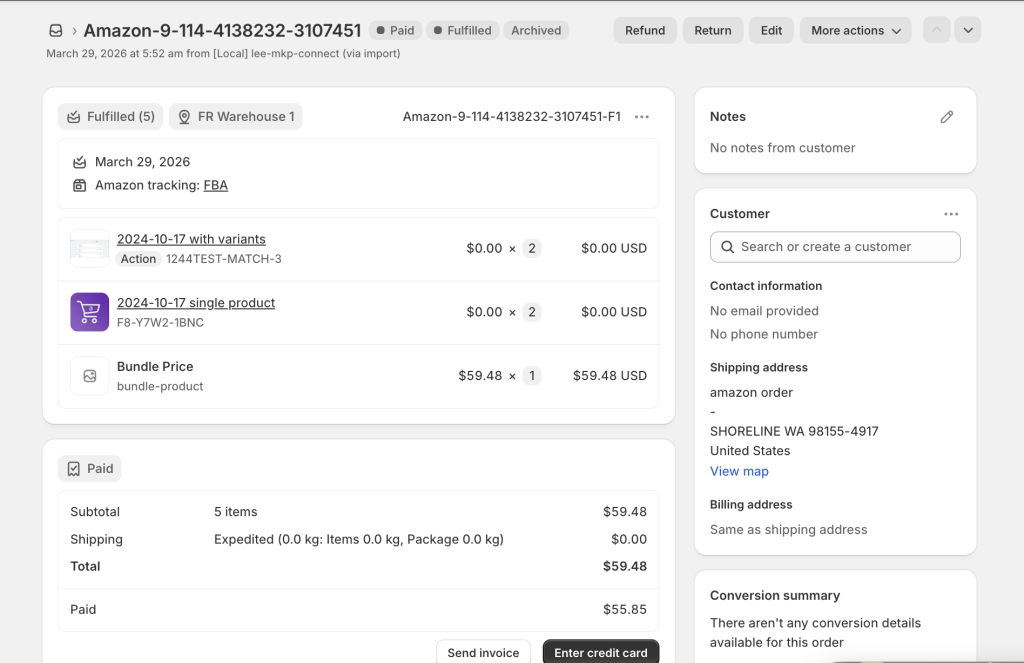Click the customer search input field
Viewport: 1024px width, 663px height.
pyautogui.click(x=835, y=247)
